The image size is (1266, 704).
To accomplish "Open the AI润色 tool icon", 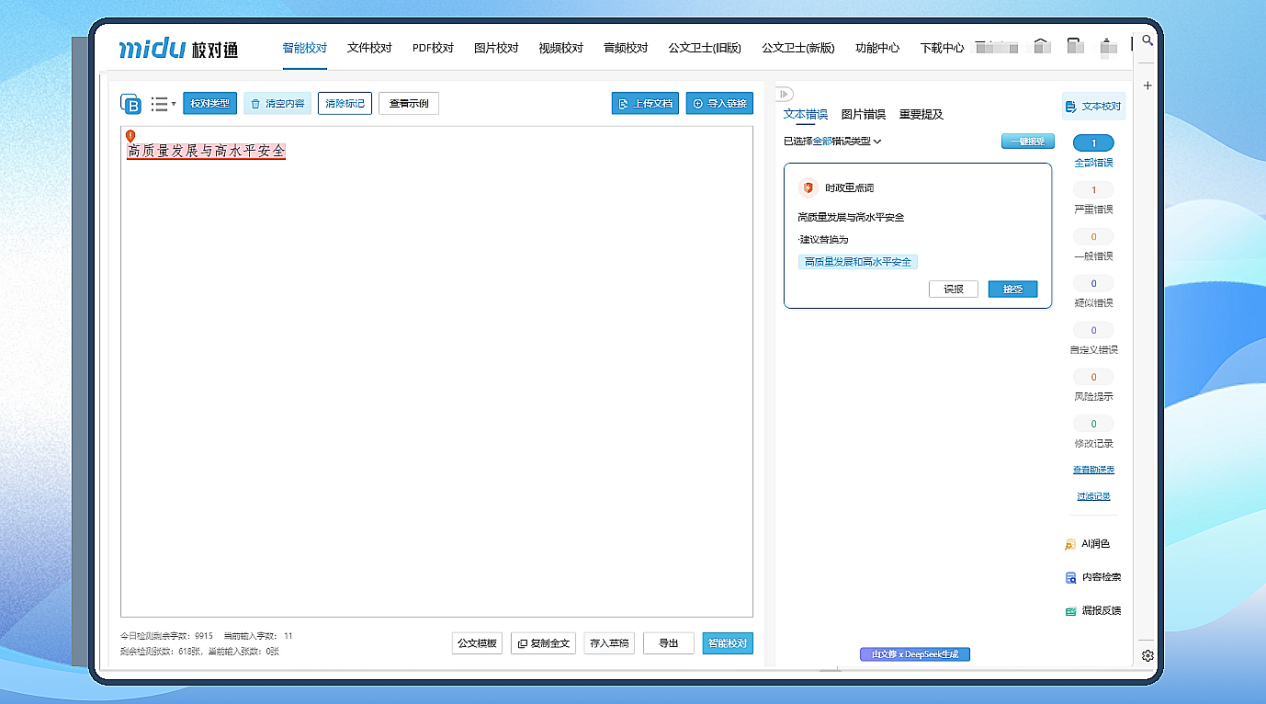I will coord(1069,544).
